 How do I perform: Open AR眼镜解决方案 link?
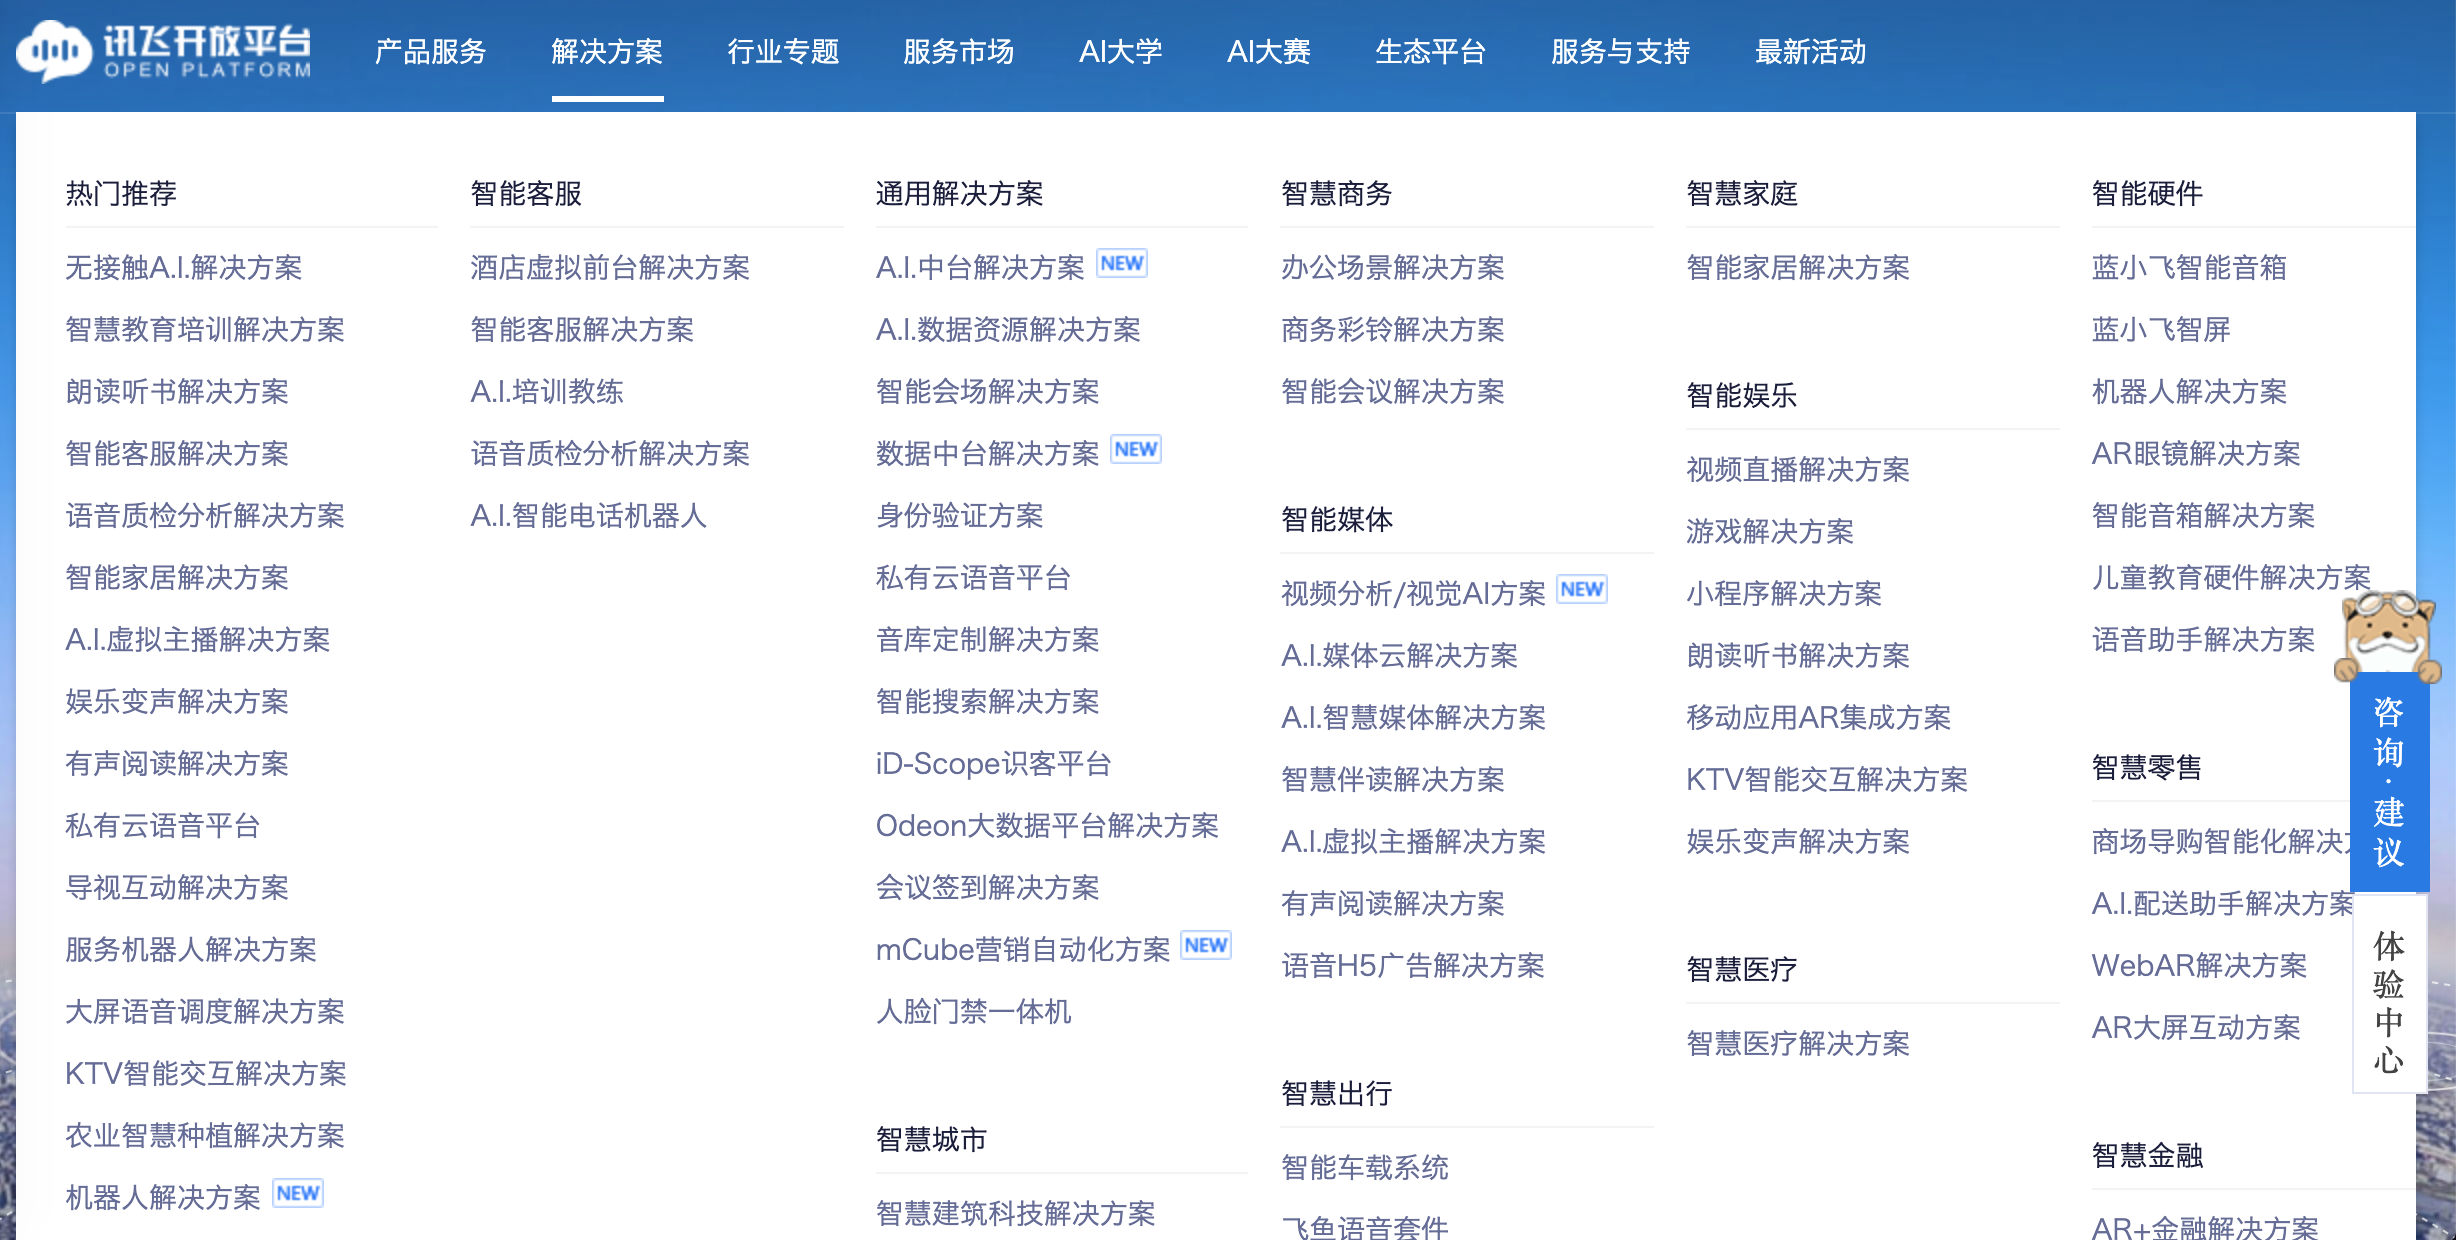(x=2197, y=454)
